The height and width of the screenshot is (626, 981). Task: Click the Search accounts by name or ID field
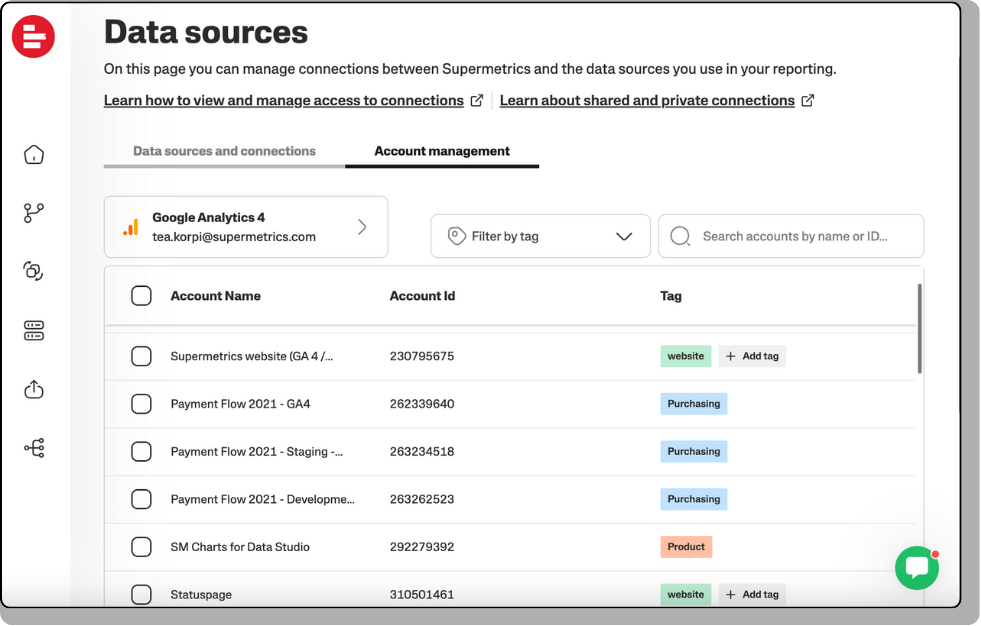(791, 236)
